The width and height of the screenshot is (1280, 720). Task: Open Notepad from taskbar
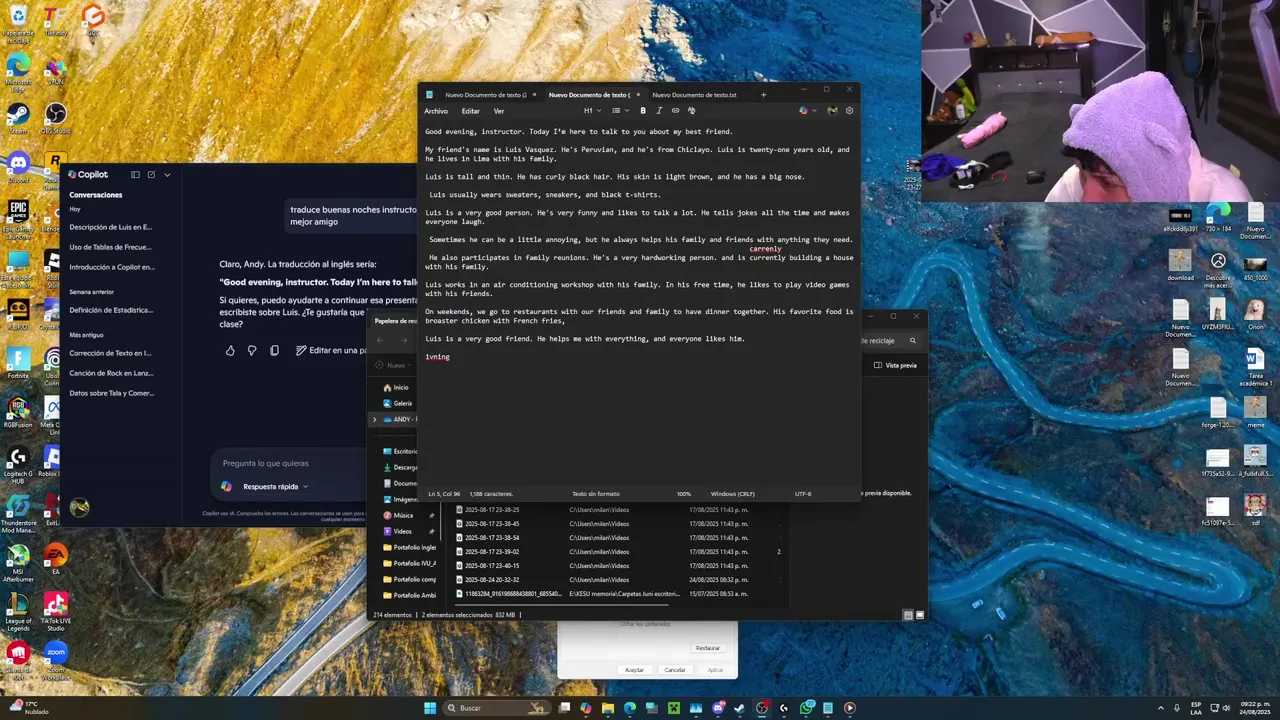pyautogui.click(x=828, y=708)
